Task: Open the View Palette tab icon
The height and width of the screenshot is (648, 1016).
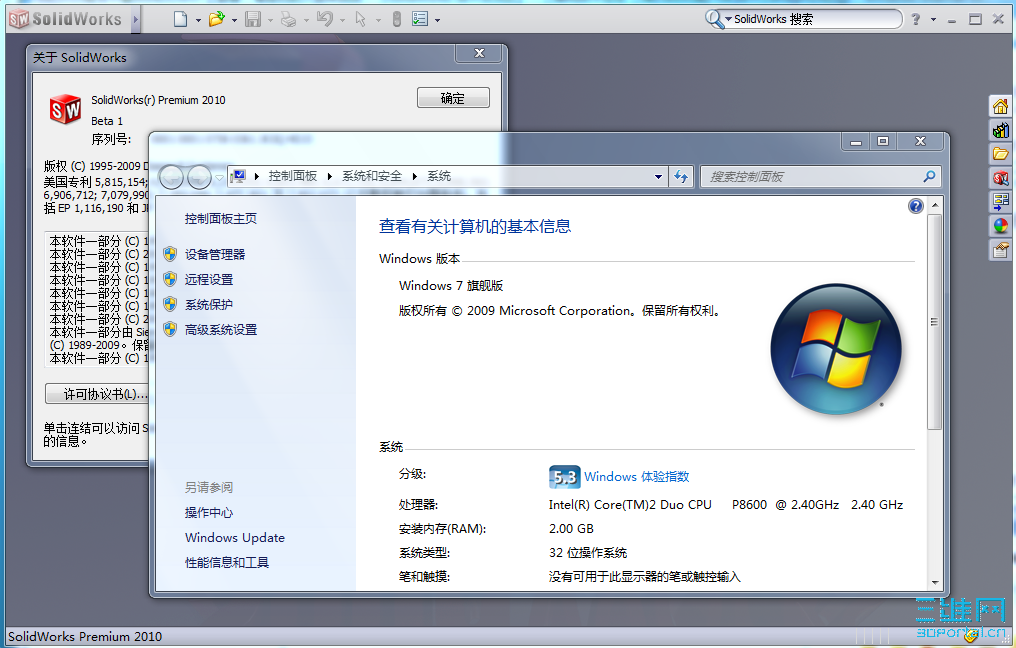Action: [1000, 202]
